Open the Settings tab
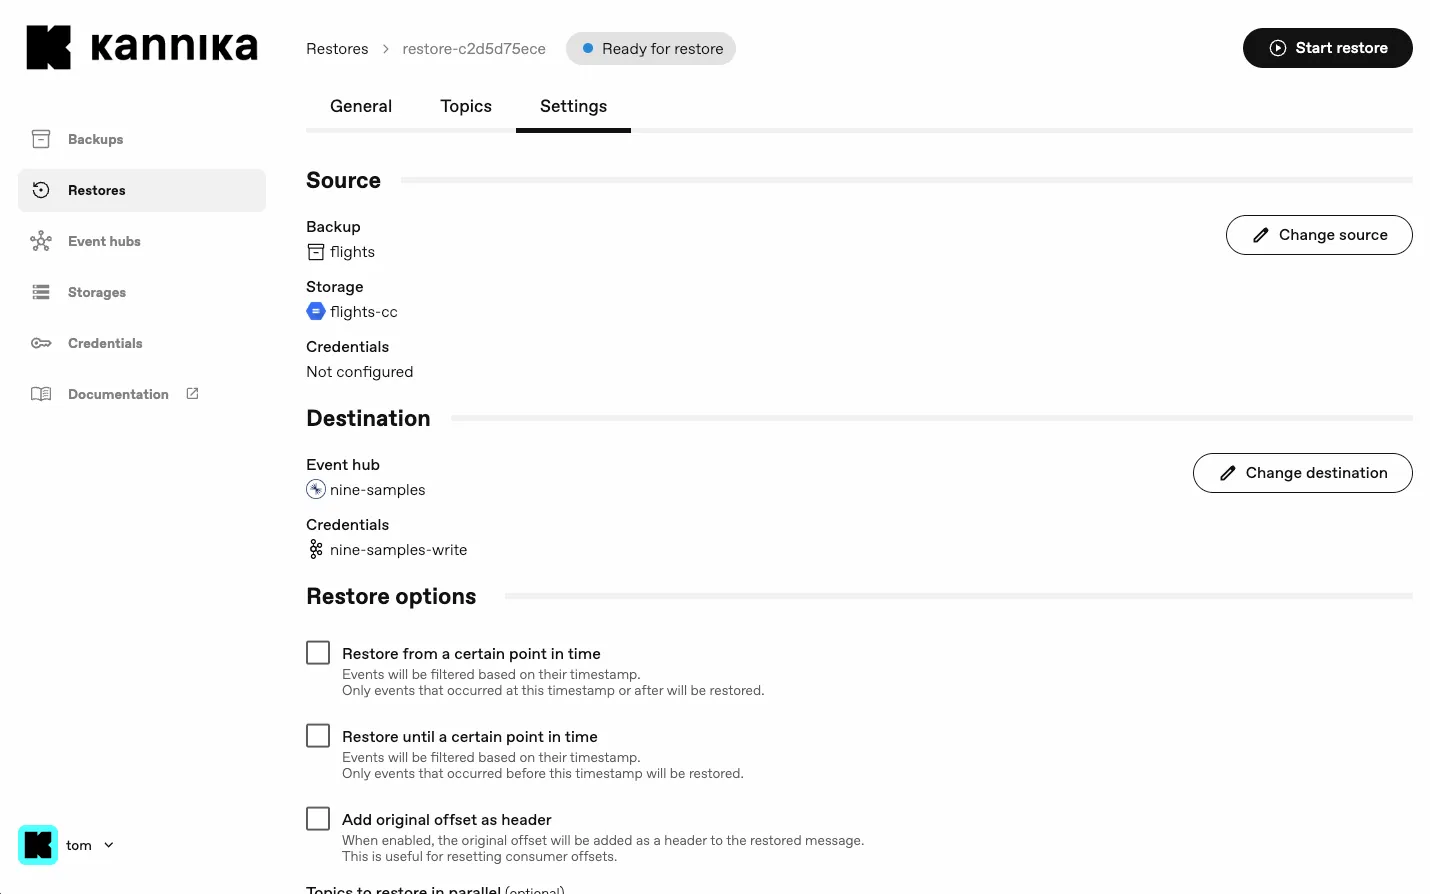Screen dimensions: 1430x894 [x=573, y=106]
